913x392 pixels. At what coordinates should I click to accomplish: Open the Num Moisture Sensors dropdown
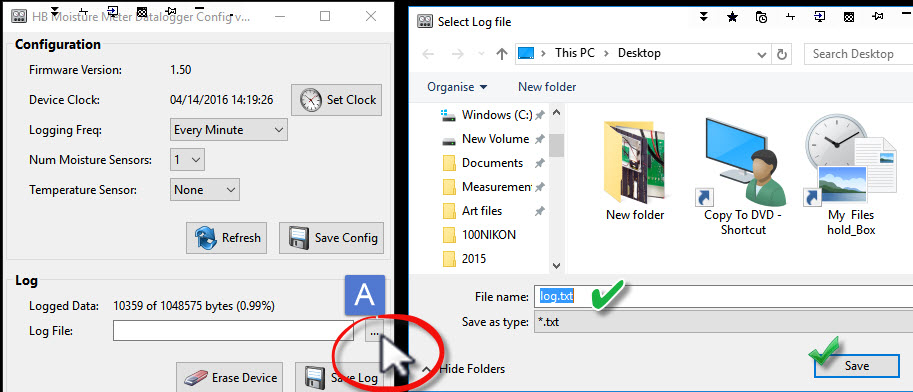[187, 160]
